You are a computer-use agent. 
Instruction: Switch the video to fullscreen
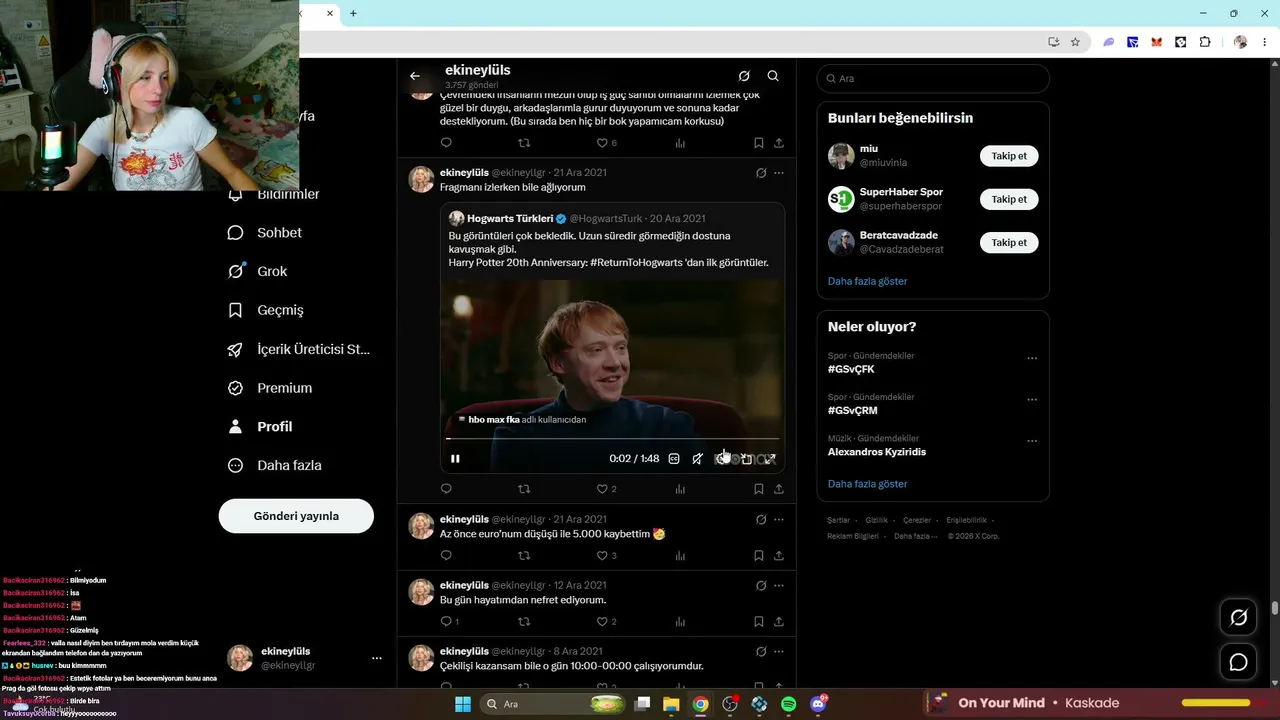tap(770, 459)
